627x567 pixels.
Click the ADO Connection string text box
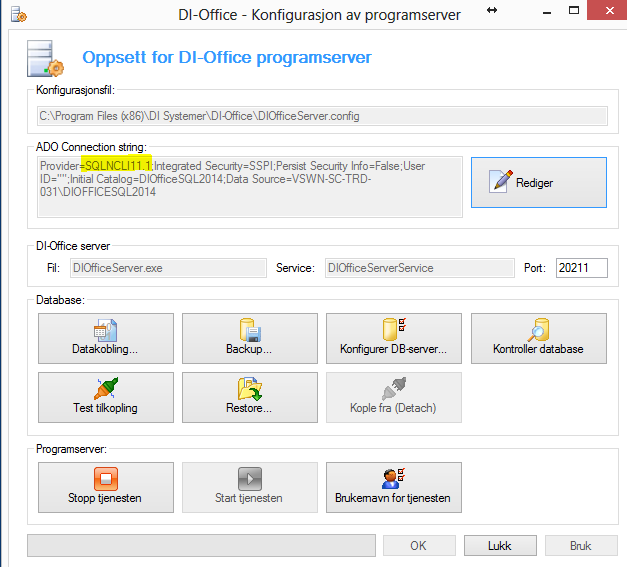coord(250,187)
